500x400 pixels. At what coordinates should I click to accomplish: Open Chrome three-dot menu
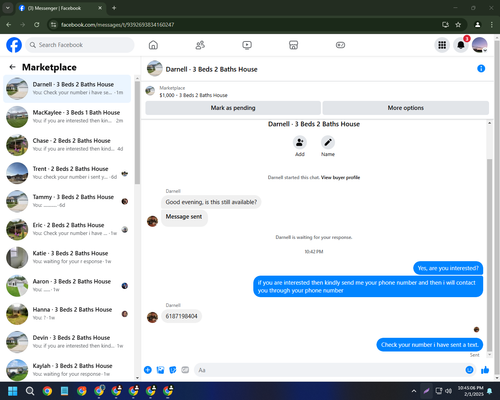click(491, 25)
